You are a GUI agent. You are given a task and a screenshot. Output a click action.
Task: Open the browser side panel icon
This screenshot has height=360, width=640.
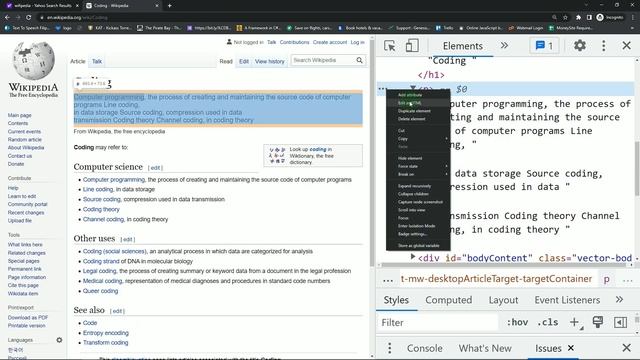point(589,17)
